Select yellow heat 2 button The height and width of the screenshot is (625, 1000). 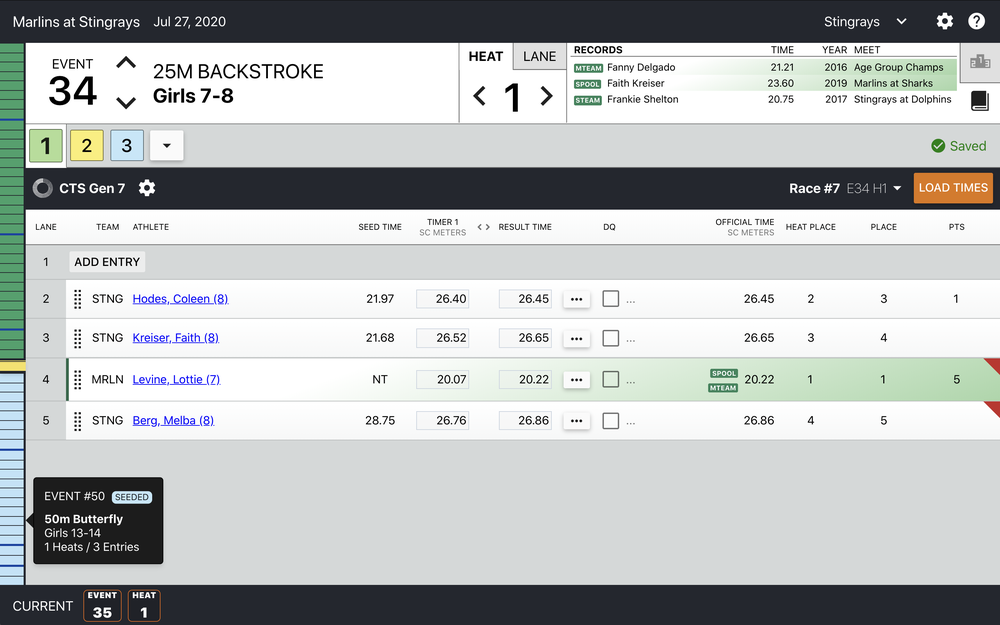[87, 145]
